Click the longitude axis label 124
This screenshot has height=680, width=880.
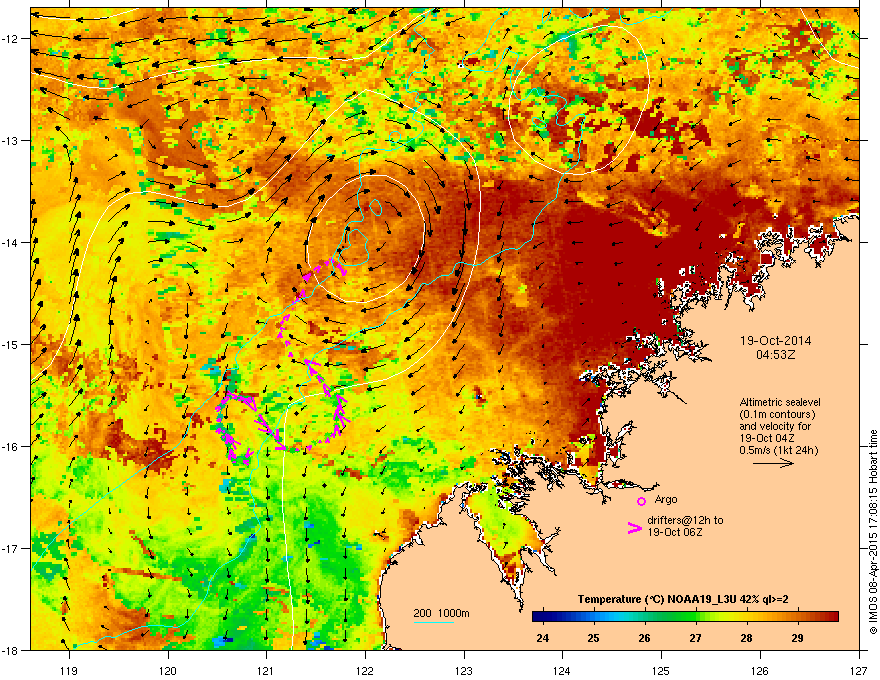[562, 670]
